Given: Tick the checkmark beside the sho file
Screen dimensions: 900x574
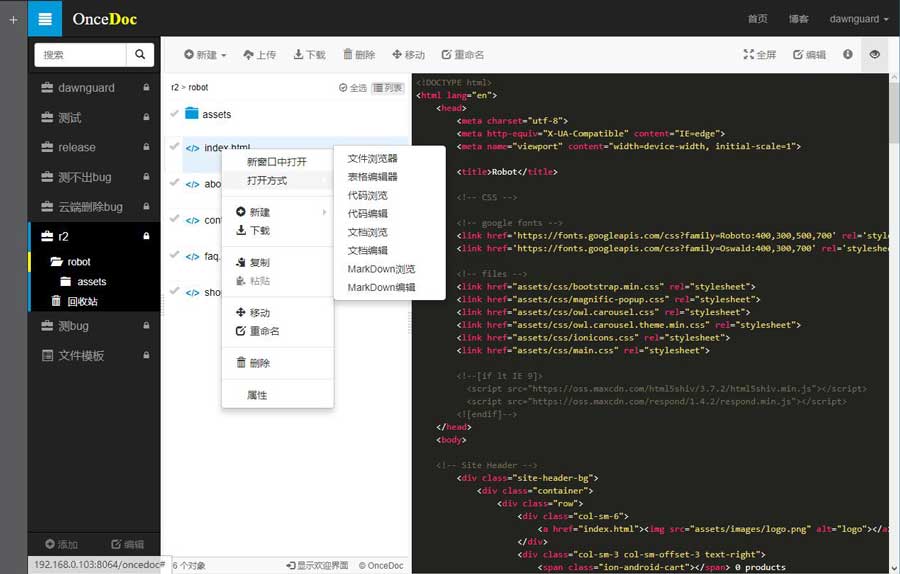Looking at the screenshot, I should pyautogui.click(x=174, y=291).
